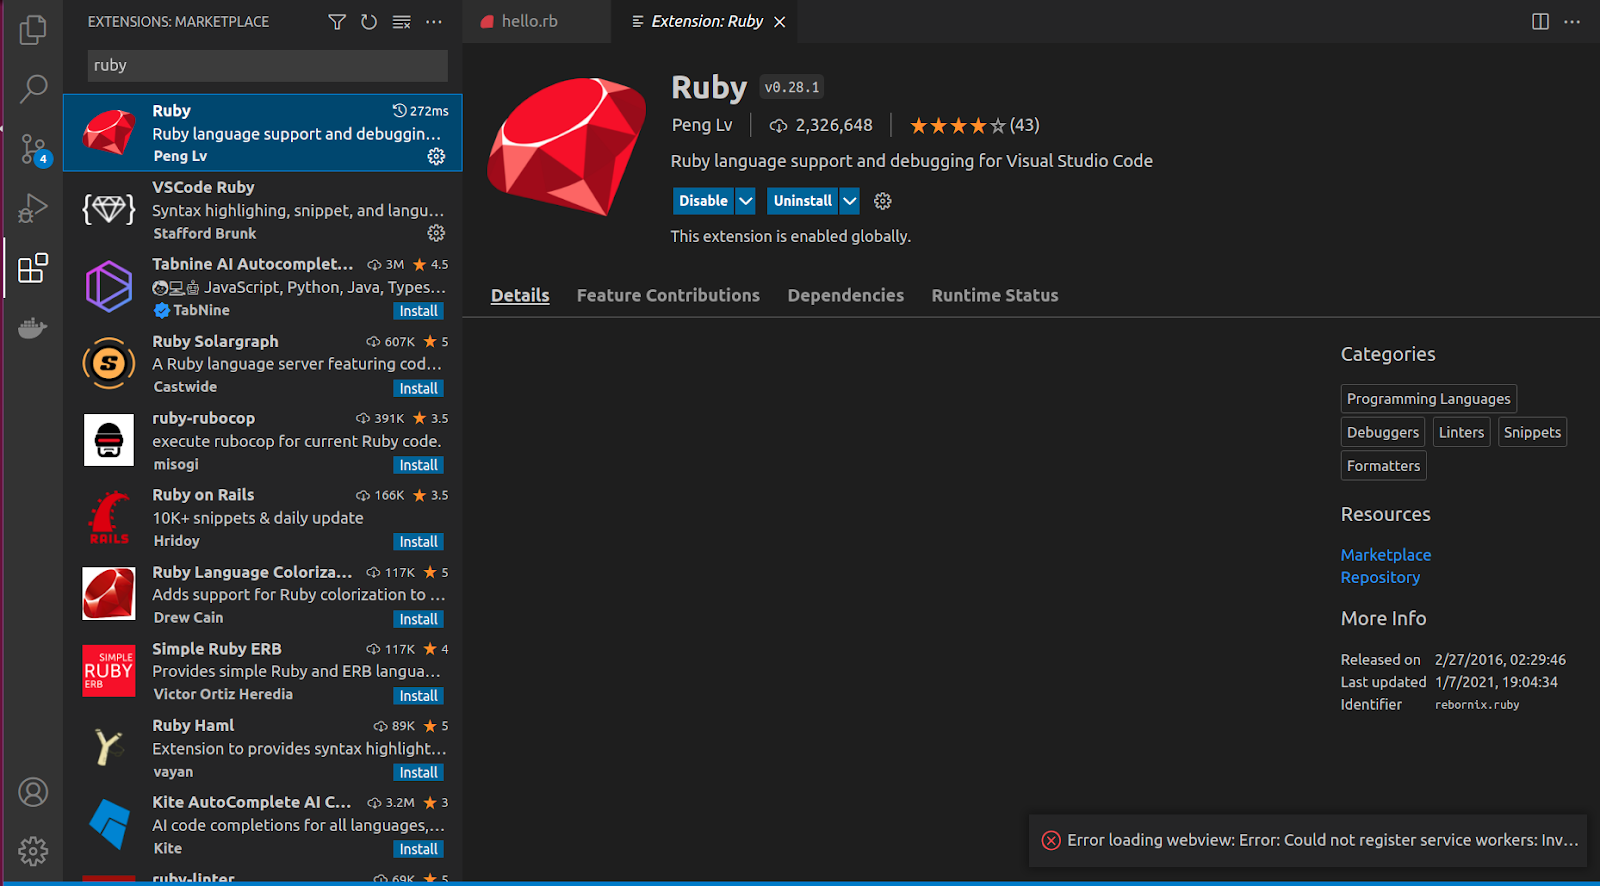Uninstall the Ruby extension
The width and height of the screenshot is (1600, 886).
point(802,201)
